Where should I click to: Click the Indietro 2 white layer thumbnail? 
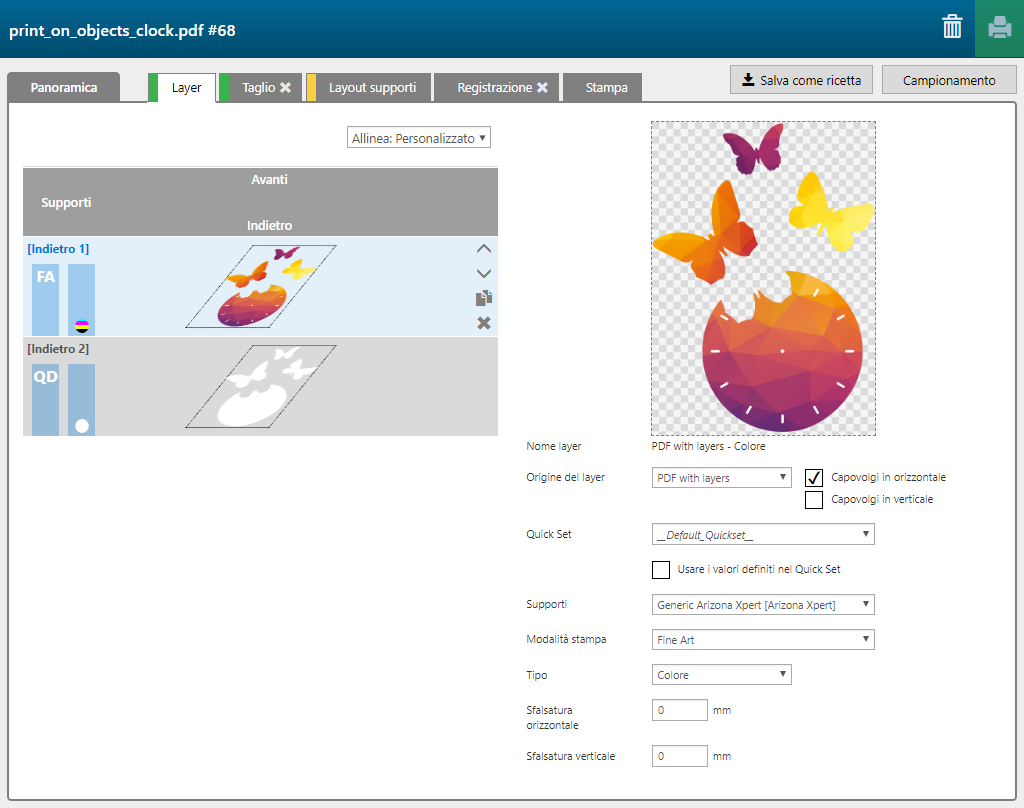pyautogui.click(x=261, y=386)
